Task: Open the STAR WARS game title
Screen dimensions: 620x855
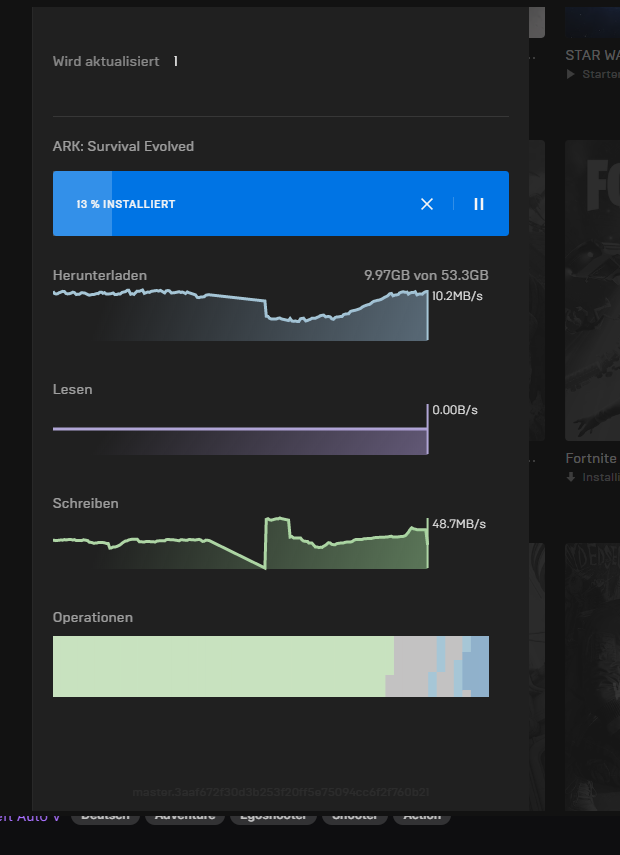Action: 592,56
